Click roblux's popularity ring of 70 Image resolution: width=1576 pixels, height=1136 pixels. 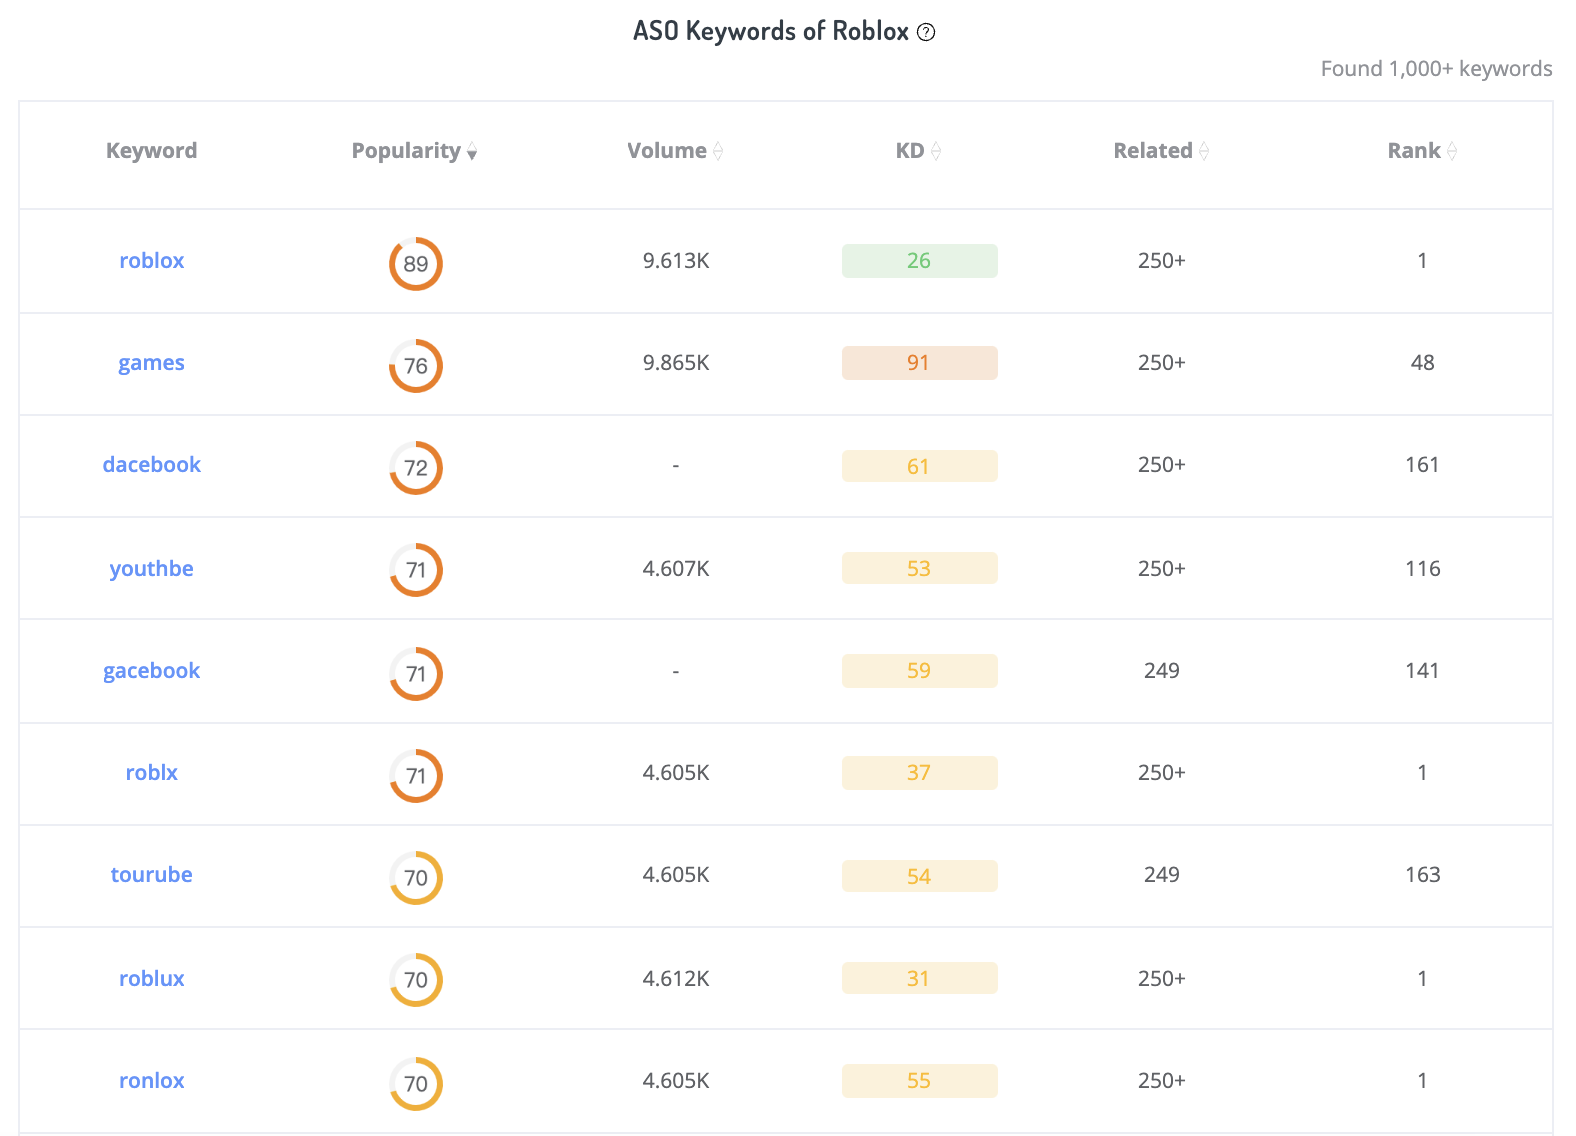(416, 980)
